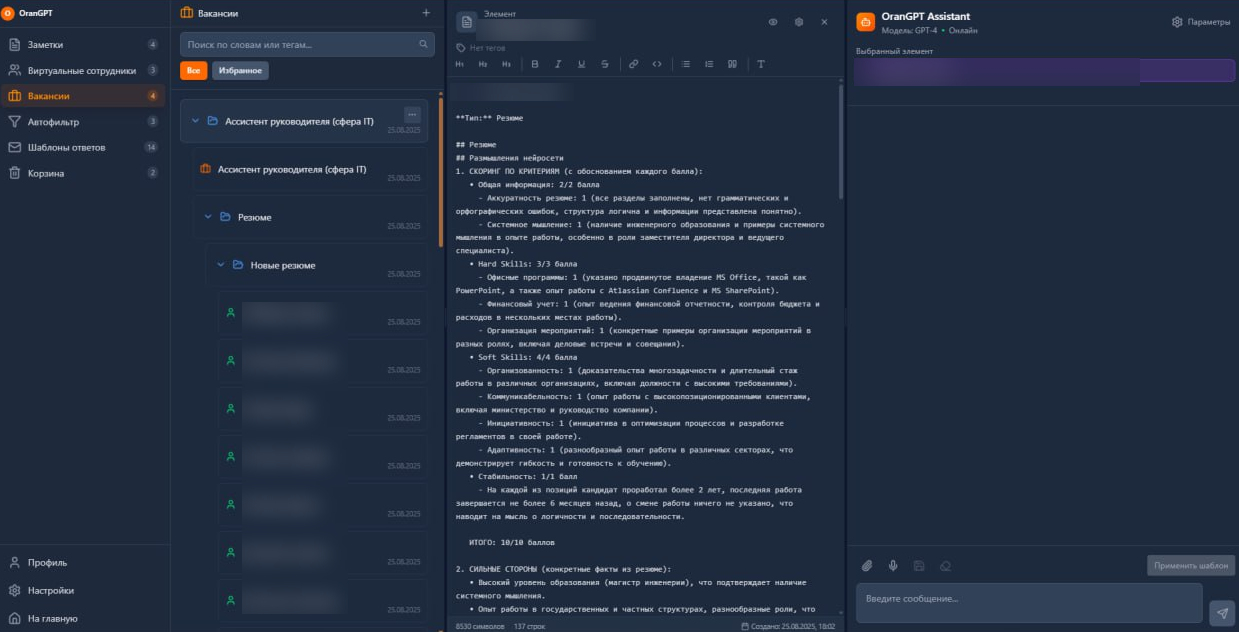Image resolution: width=1239 pixels, height=632 pixels.
Task: Collapse the Новые резюме folder chevron
Action: (221, 265)
